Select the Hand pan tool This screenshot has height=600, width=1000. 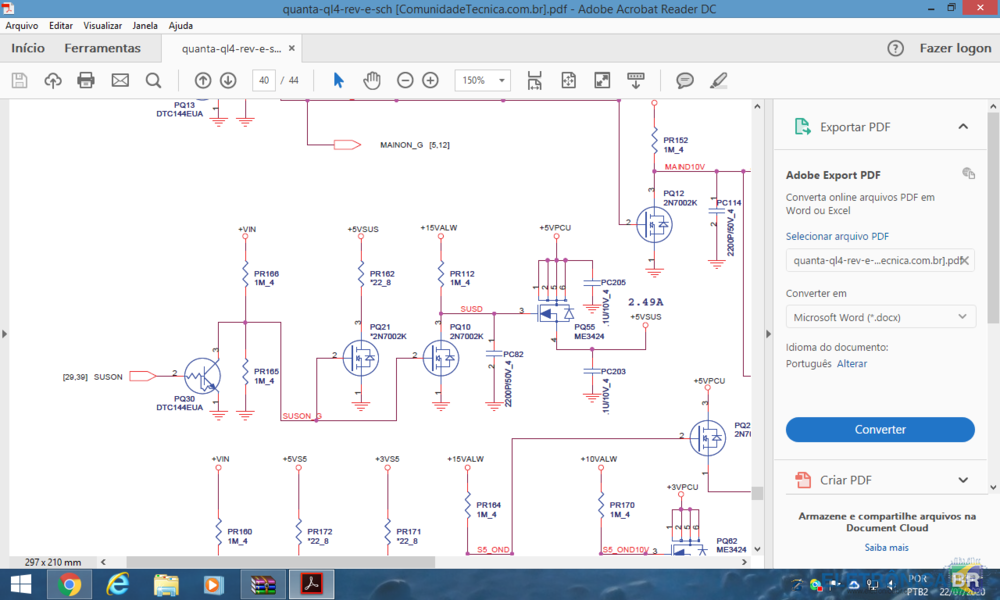(x=371, y=80)
